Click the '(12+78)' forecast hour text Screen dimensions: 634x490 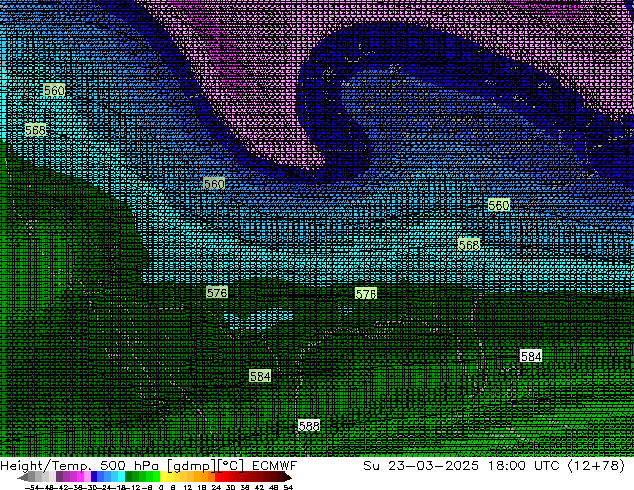[x=596, y=466]
